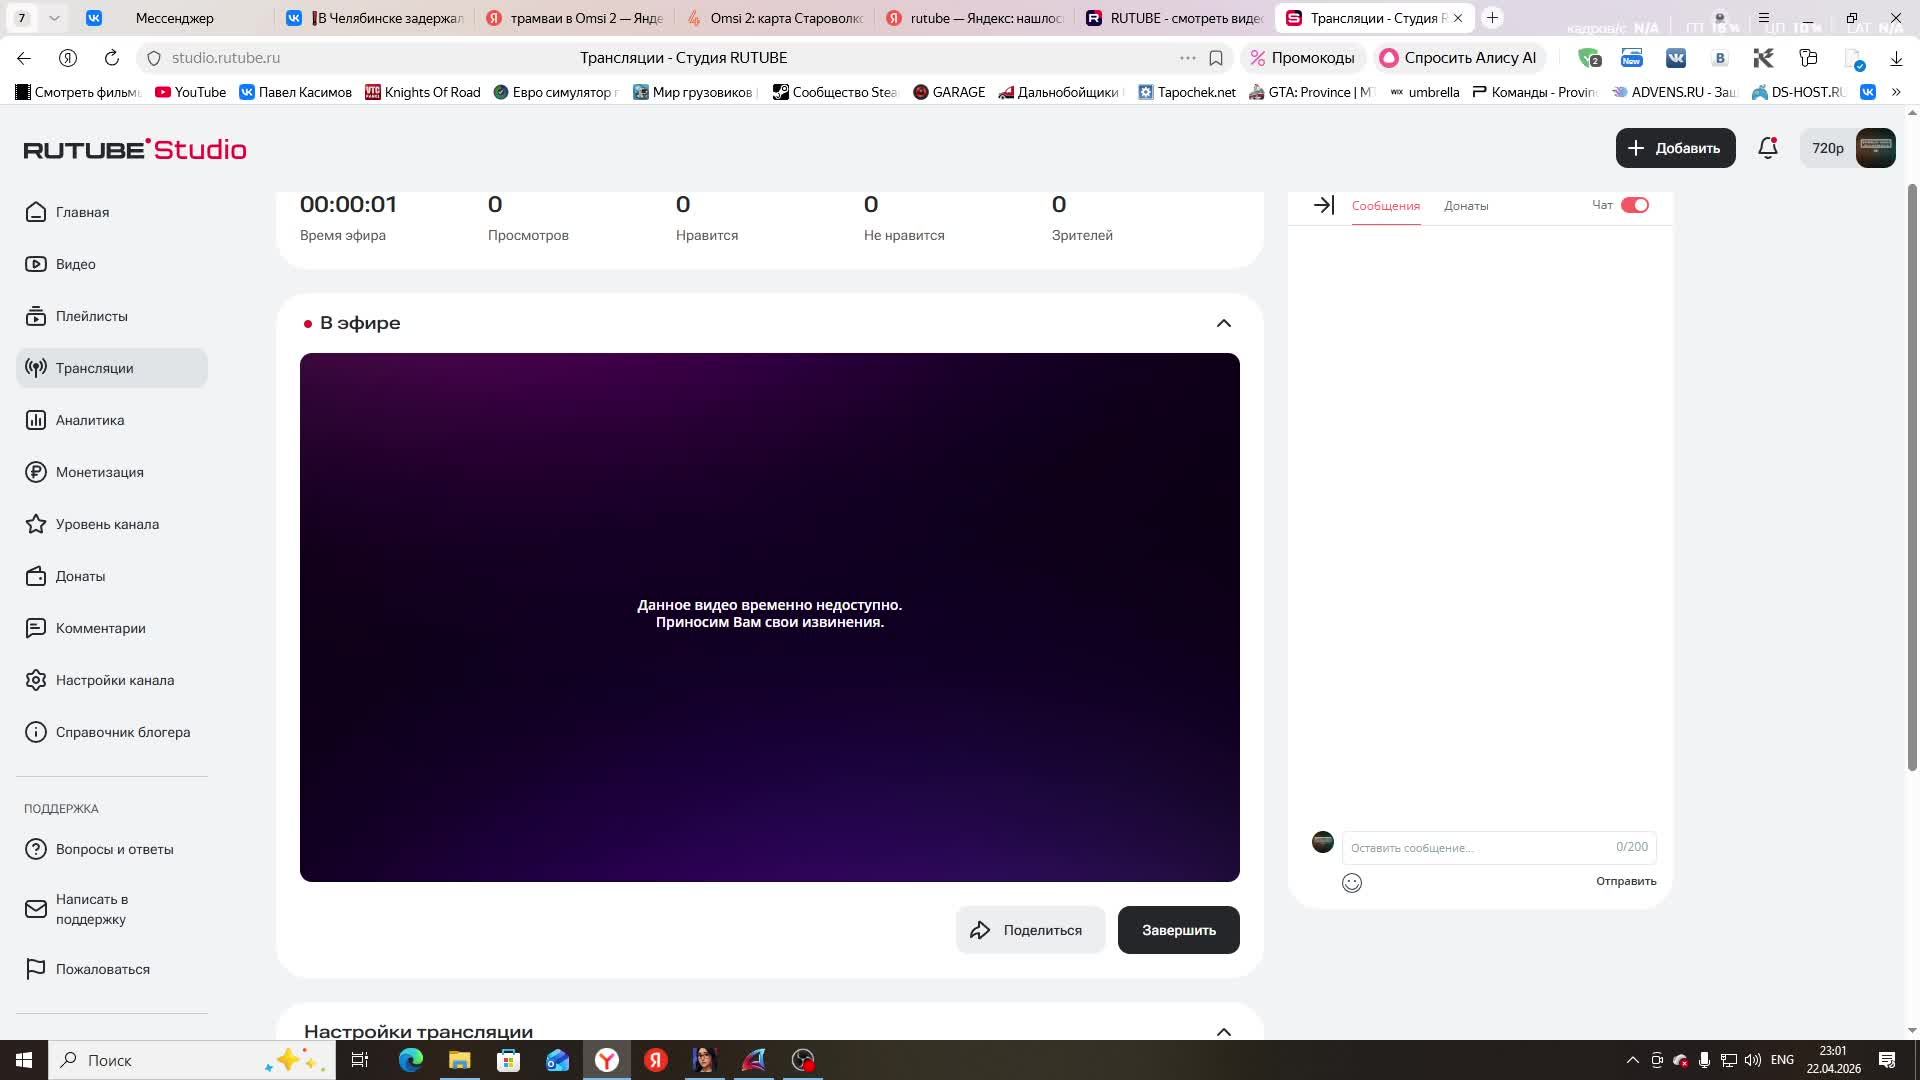Click the Добавить button
1920x1080 pixels.
click(1675, 148)
